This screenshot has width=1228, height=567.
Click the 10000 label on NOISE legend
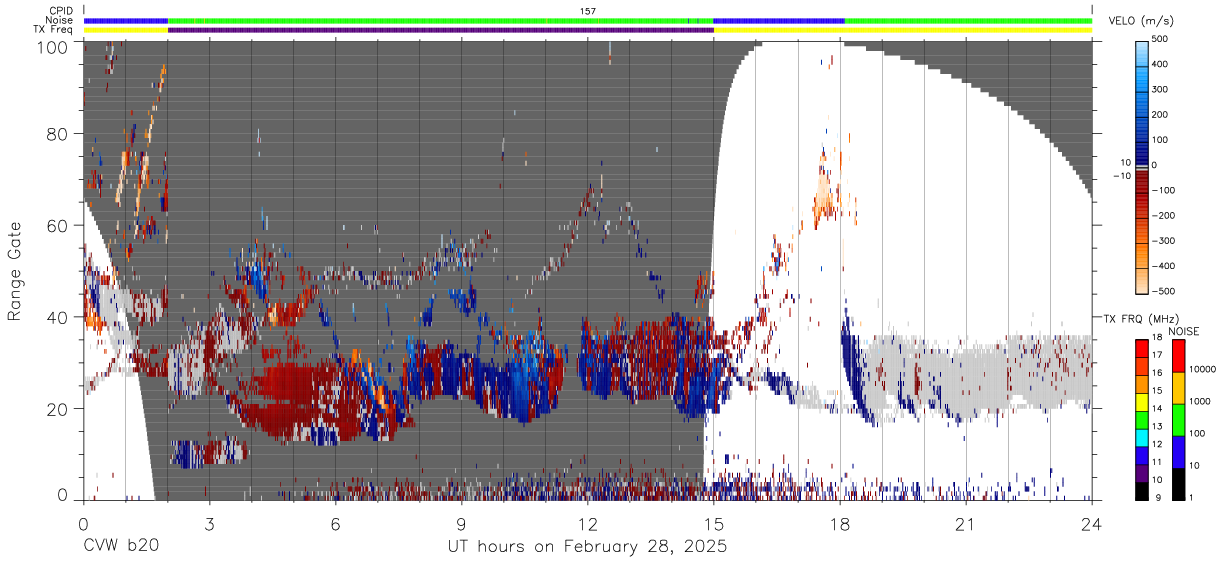click(1202, 371)
